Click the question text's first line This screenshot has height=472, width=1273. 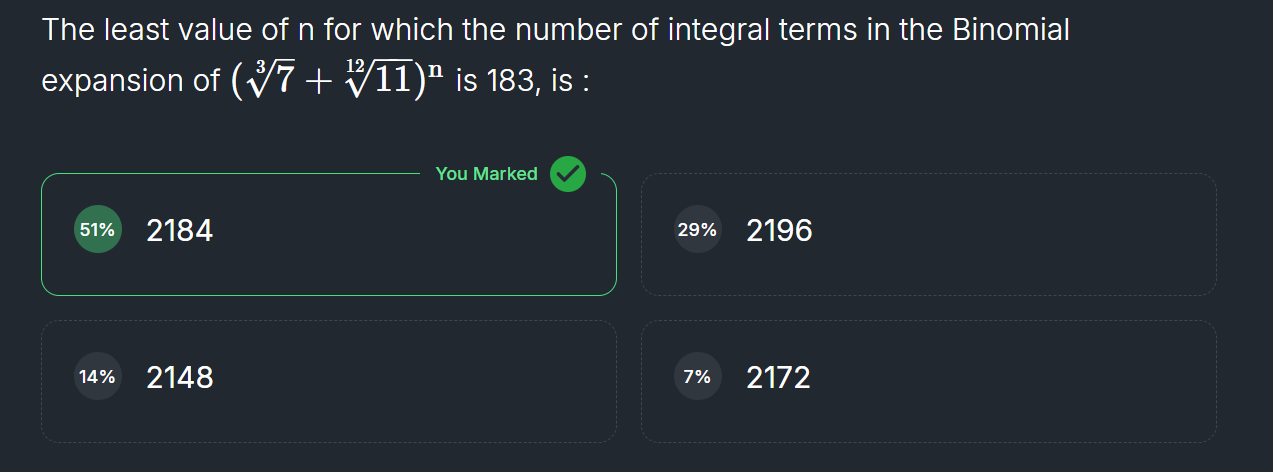[x=555, y=30]
